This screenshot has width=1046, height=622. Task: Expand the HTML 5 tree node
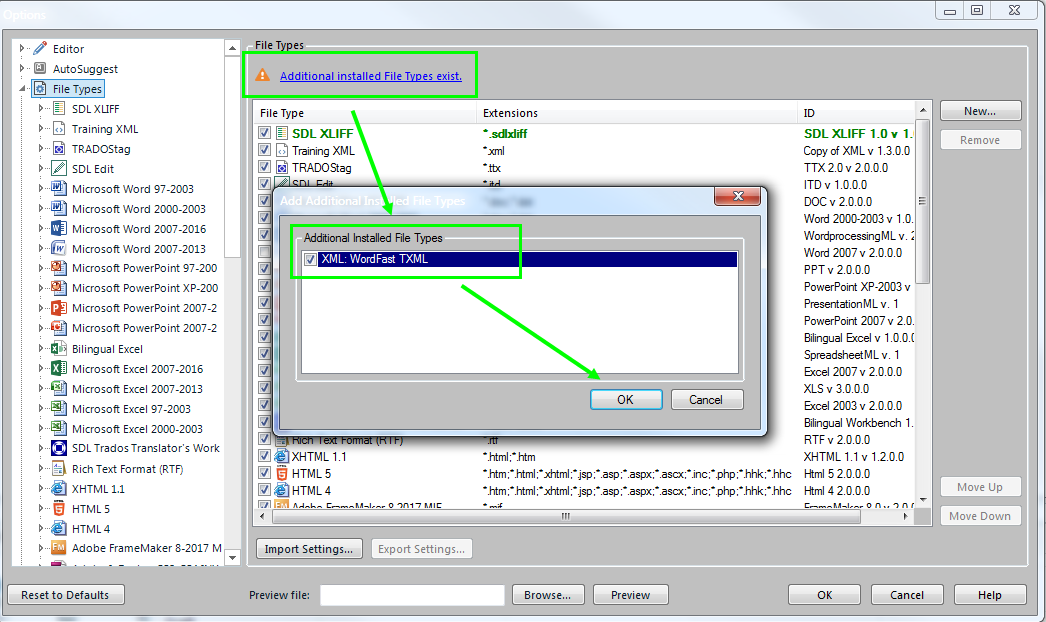[41, 509]
